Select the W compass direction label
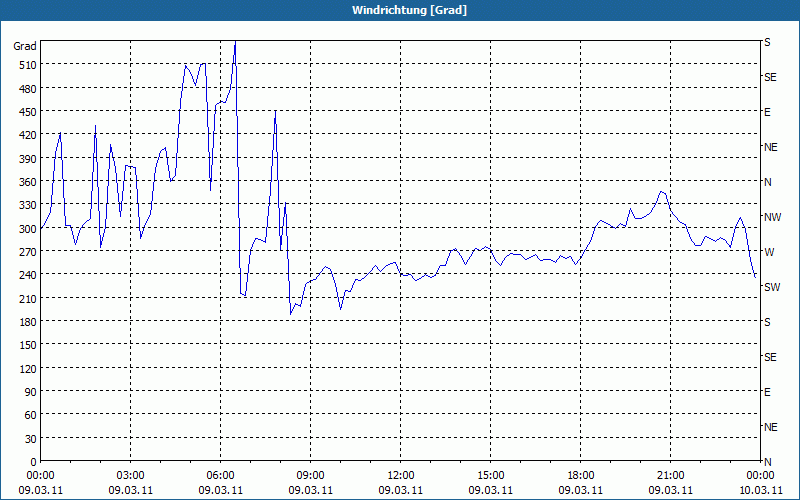Image resolution: width=800 pixels, height=500 pixels. point(769,252)
